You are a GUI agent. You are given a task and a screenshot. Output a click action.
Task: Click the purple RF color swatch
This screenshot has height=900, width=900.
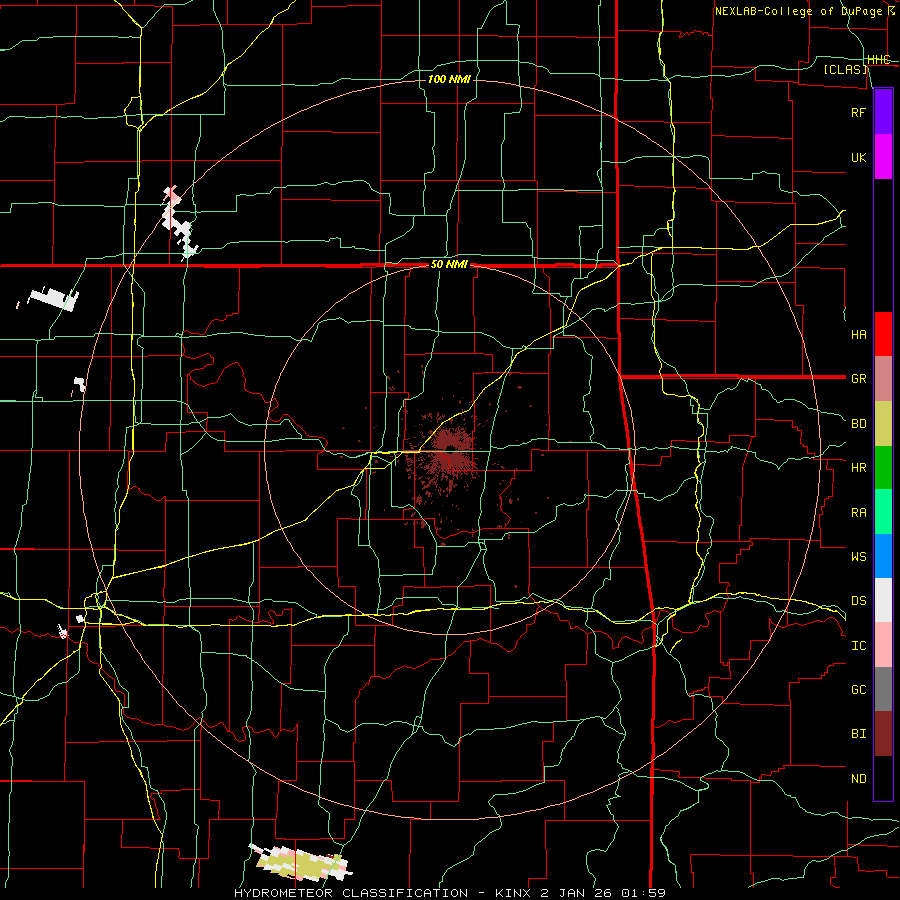[883, 112]
